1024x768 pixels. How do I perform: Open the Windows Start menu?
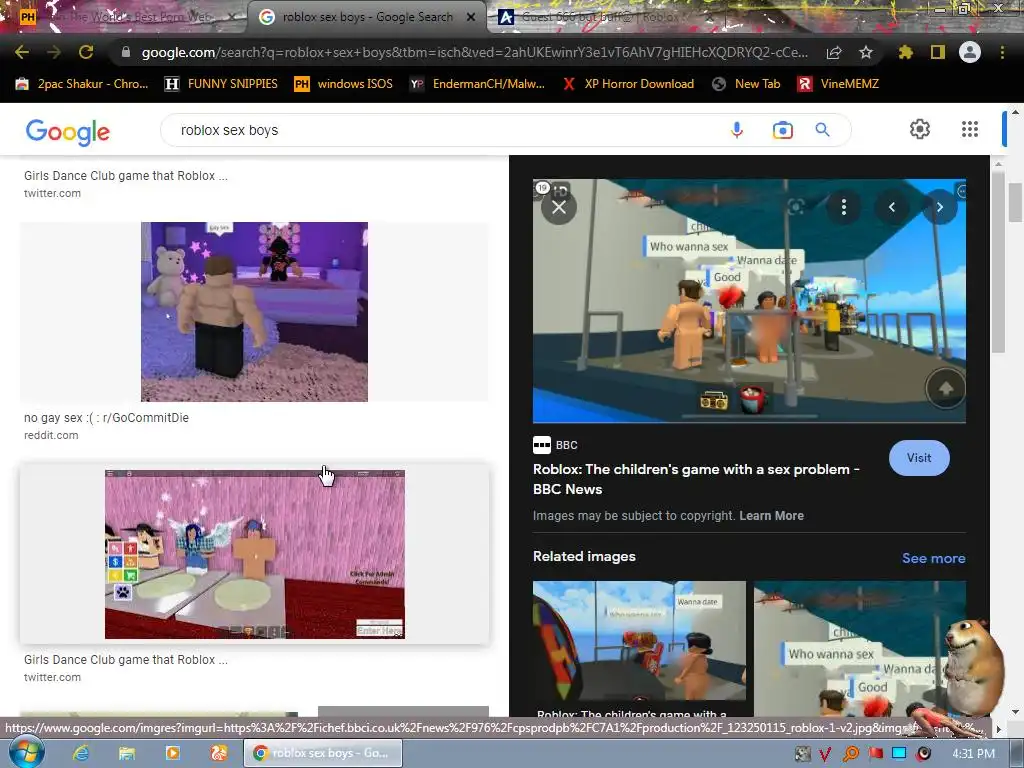25,752
